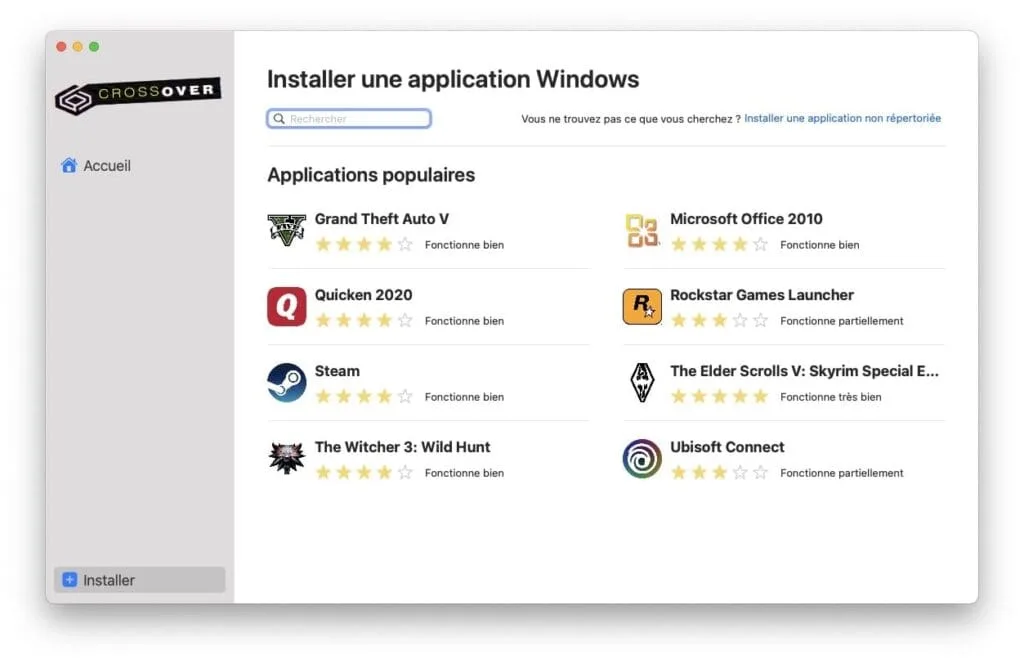Click the Quicken 2020 red Q icon
Screen dimensions: 1024x664
point(286,306)
